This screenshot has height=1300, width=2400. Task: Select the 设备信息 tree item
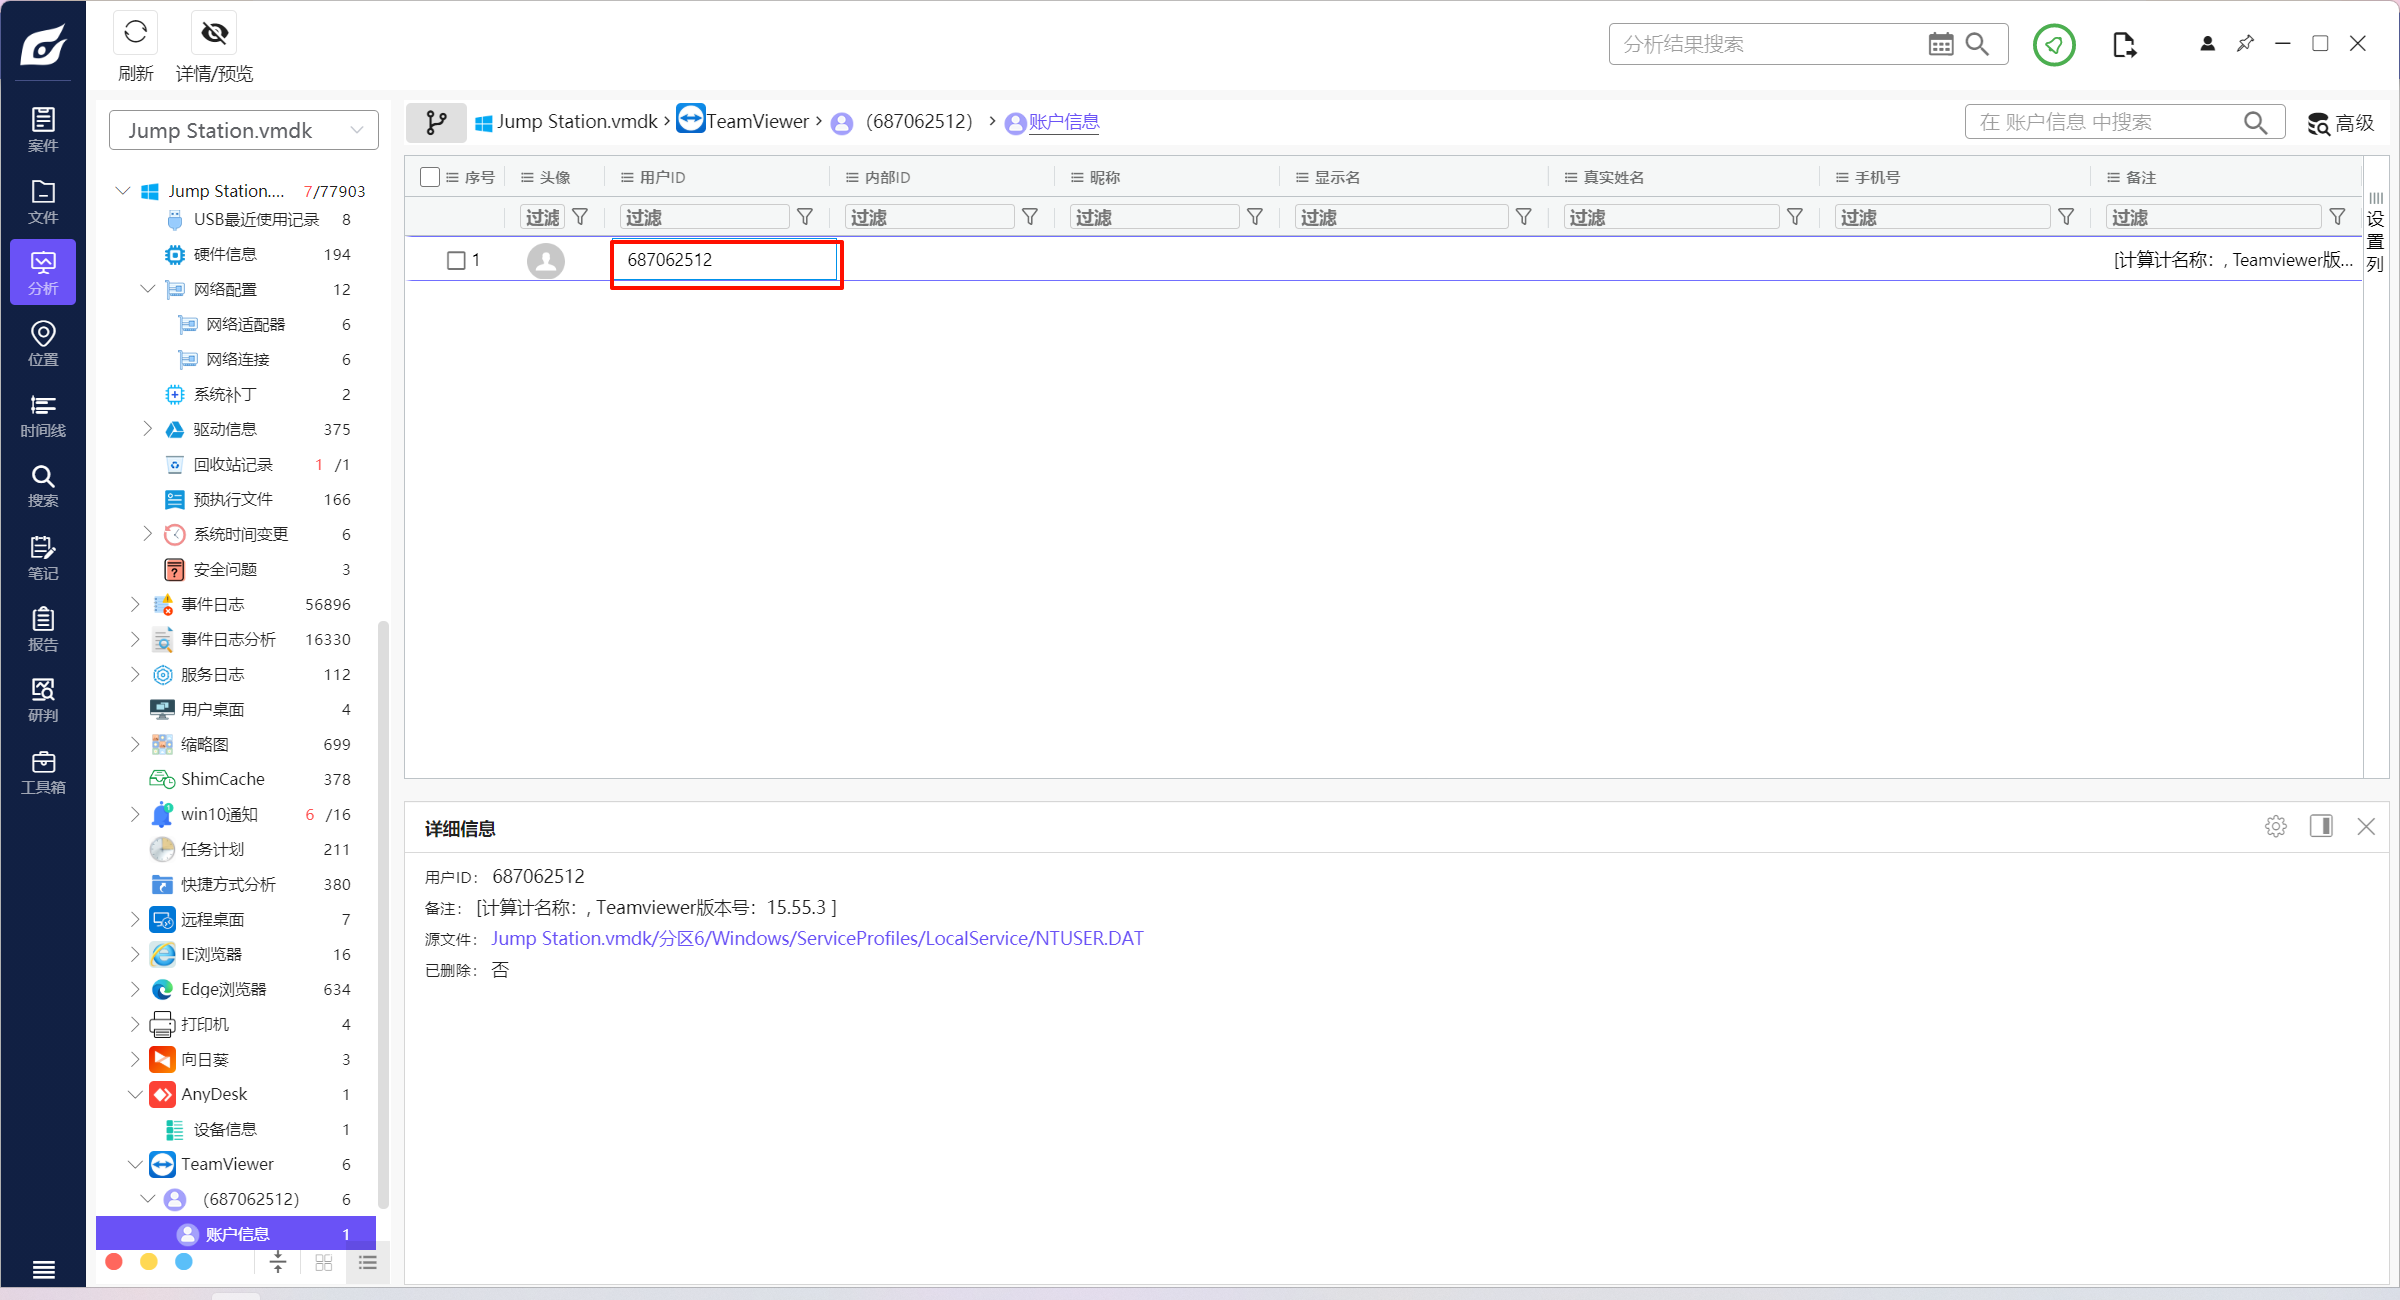(225, 1129)
